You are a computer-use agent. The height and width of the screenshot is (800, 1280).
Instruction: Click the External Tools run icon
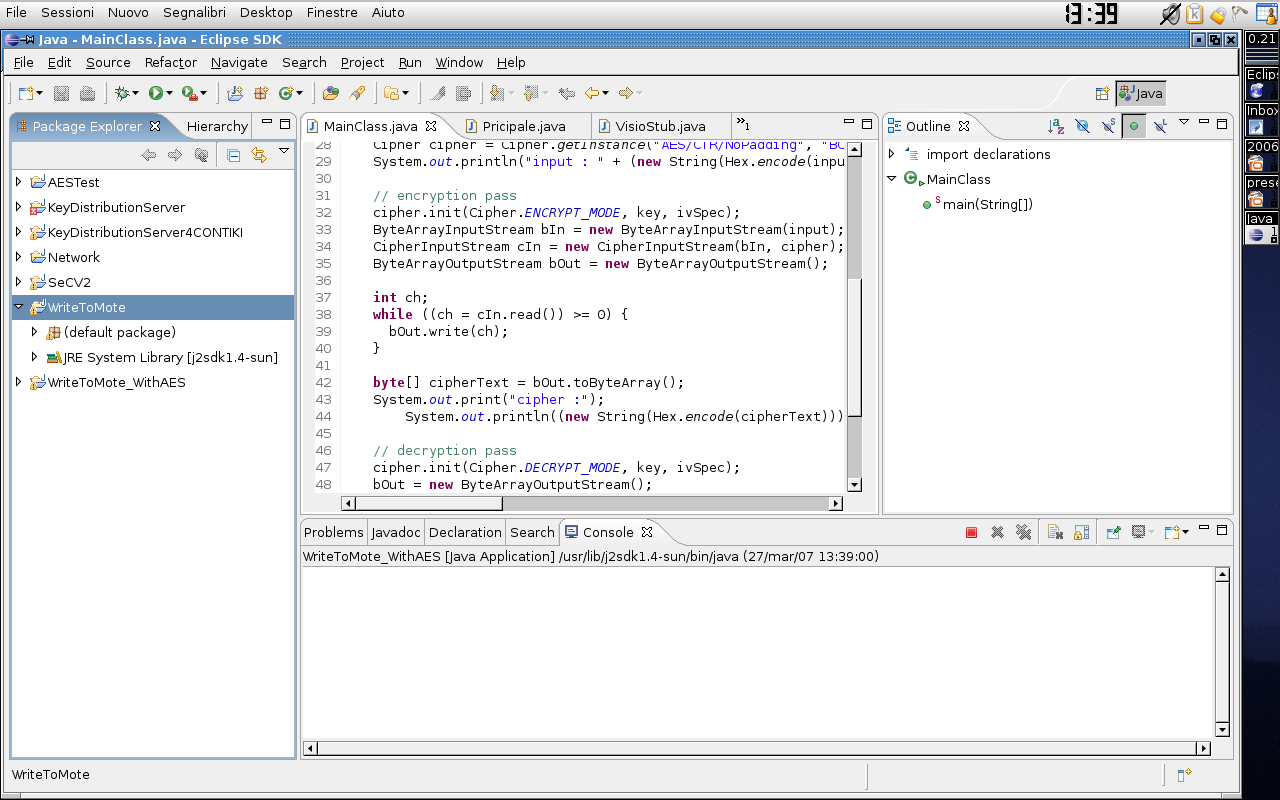(189, 93)
